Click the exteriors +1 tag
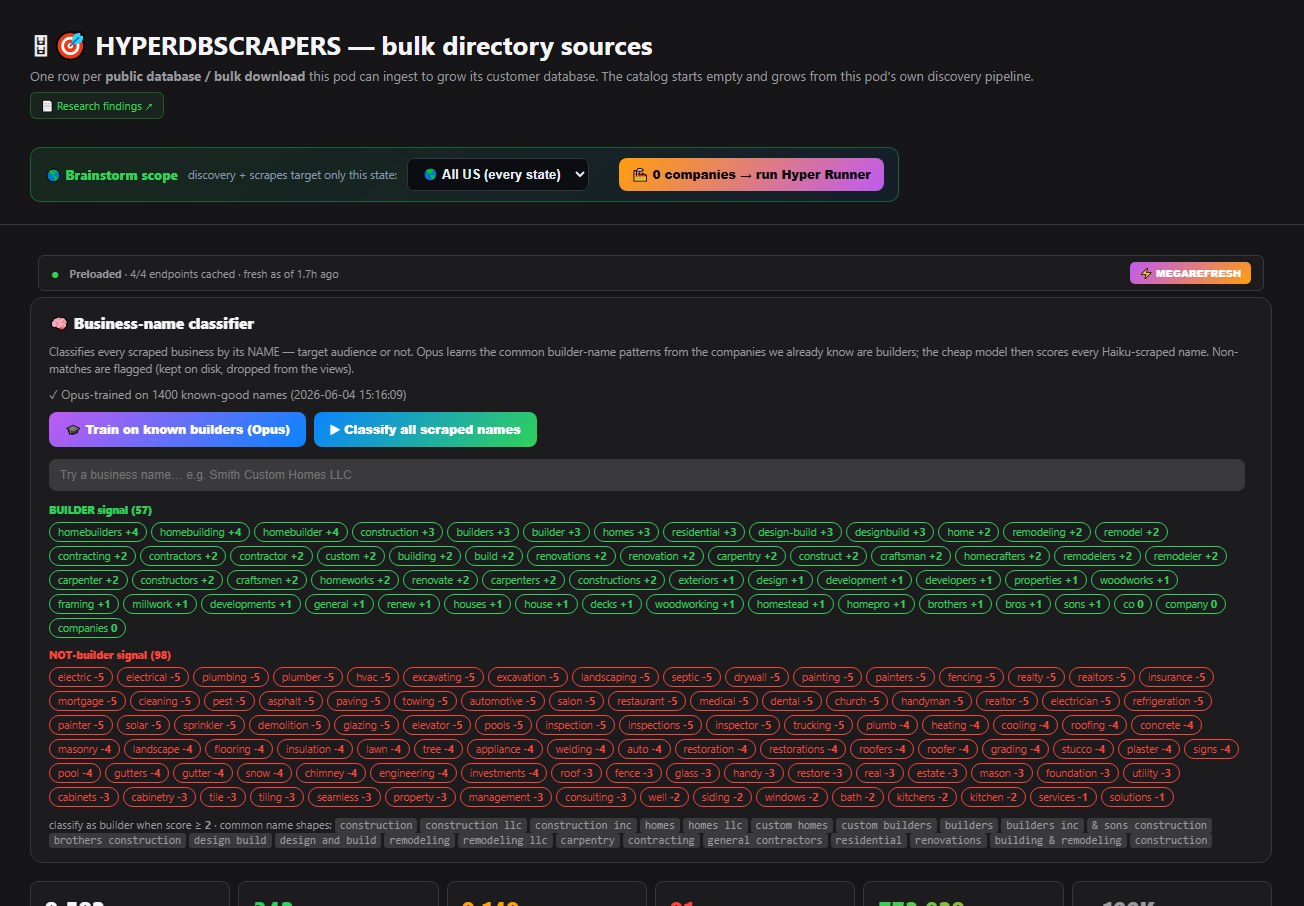1304x906 pixels. [705, 580]
